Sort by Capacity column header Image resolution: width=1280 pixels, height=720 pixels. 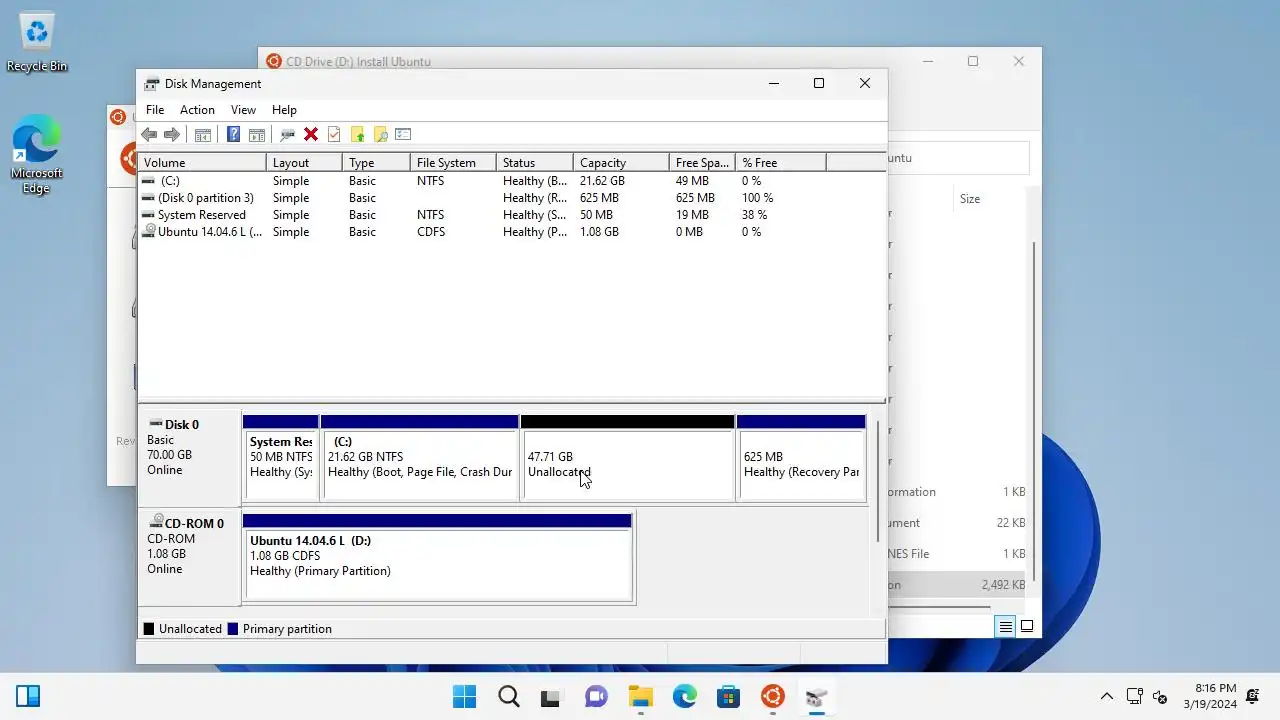coord(621,162)
